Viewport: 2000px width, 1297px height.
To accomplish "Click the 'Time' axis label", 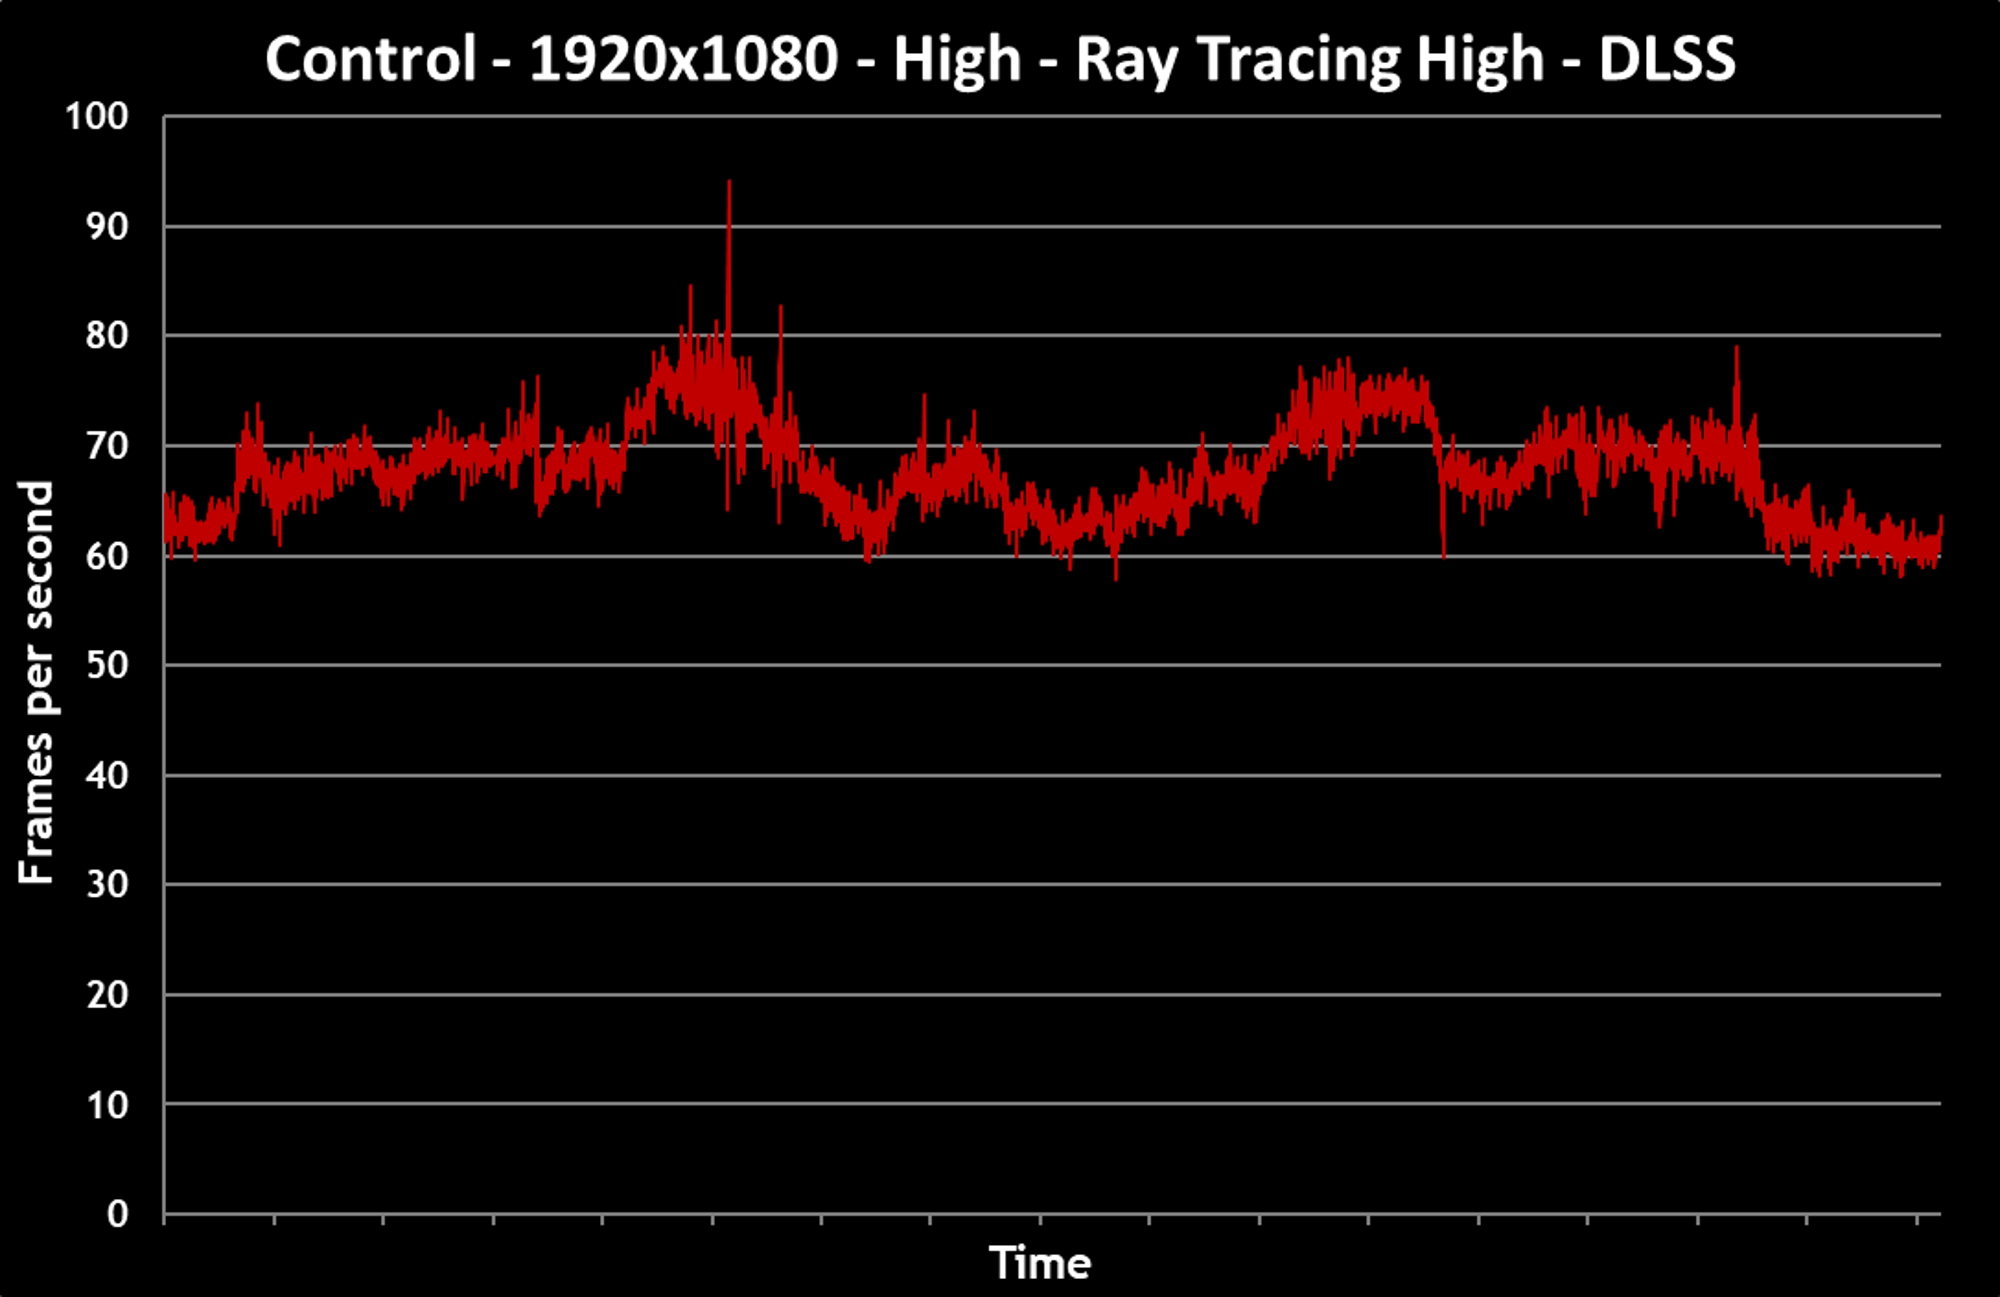I will 1040,1263.
